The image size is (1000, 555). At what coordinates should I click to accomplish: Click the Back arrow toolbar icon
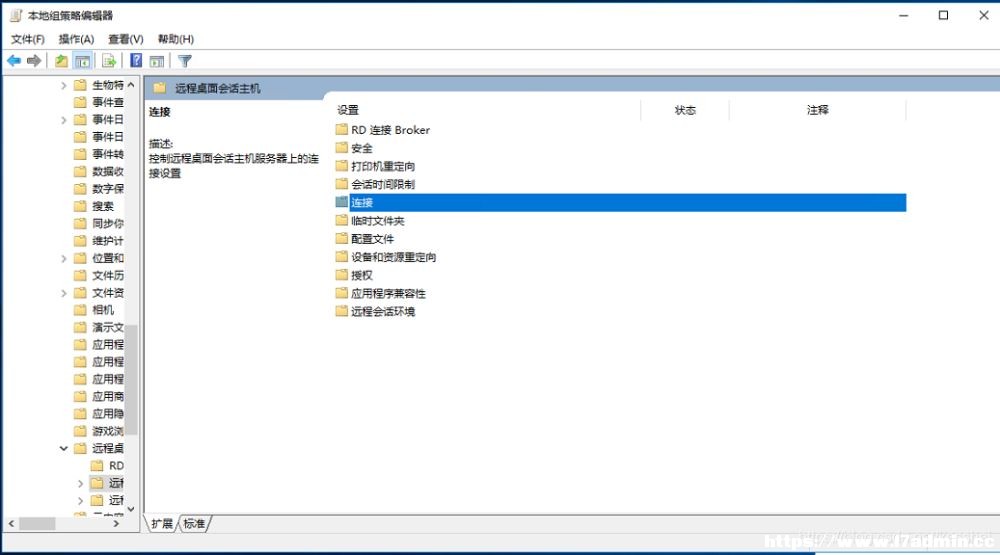click(x=14, y=61)
